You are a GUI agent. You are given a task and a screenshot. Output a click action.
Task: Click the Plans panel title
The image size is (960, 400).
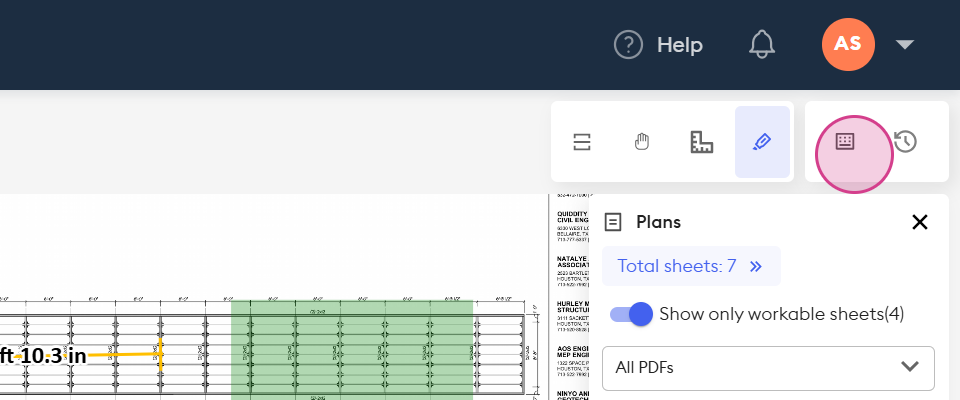coord(658,222)
